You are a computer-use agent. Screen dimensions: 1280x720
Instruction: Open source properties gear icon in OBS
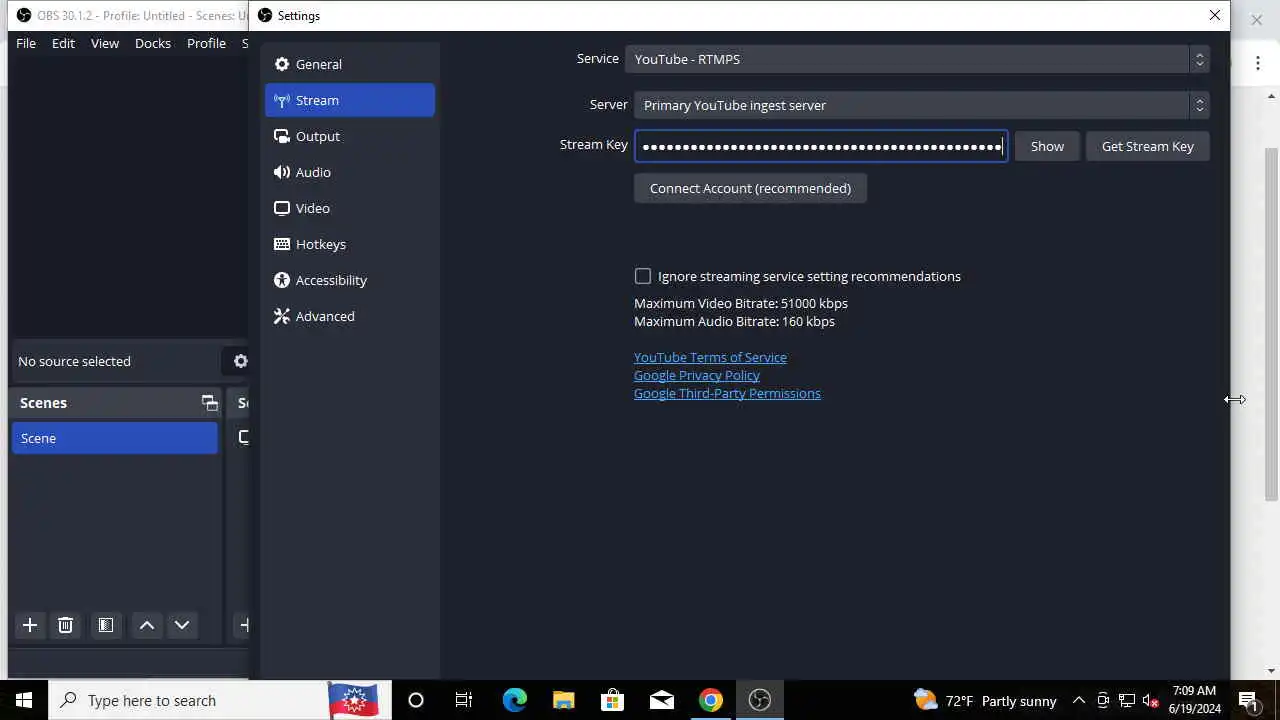(x=240, y=361)
